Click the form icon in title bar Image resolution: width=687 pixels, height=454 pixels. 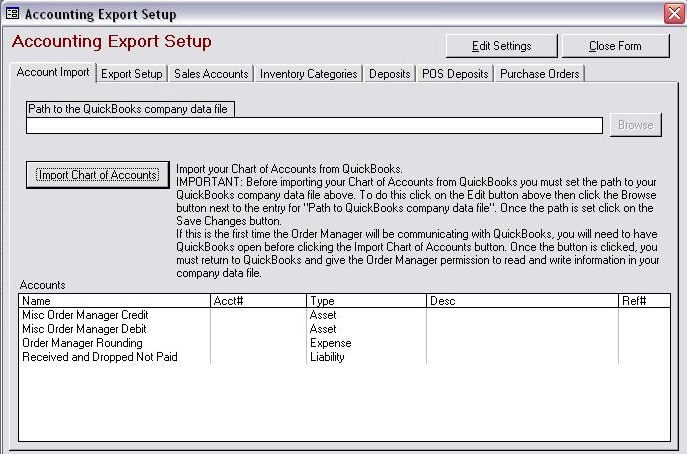(12, 14)
